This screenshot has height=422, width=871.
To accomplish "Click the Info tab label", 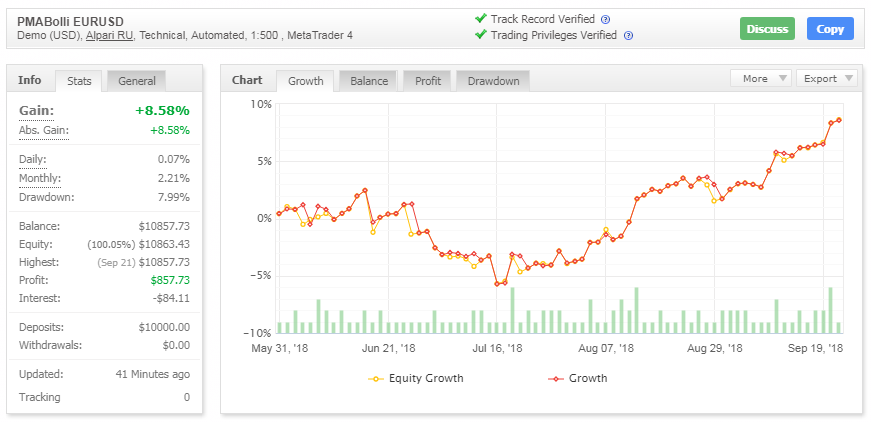I will (30, 80).
